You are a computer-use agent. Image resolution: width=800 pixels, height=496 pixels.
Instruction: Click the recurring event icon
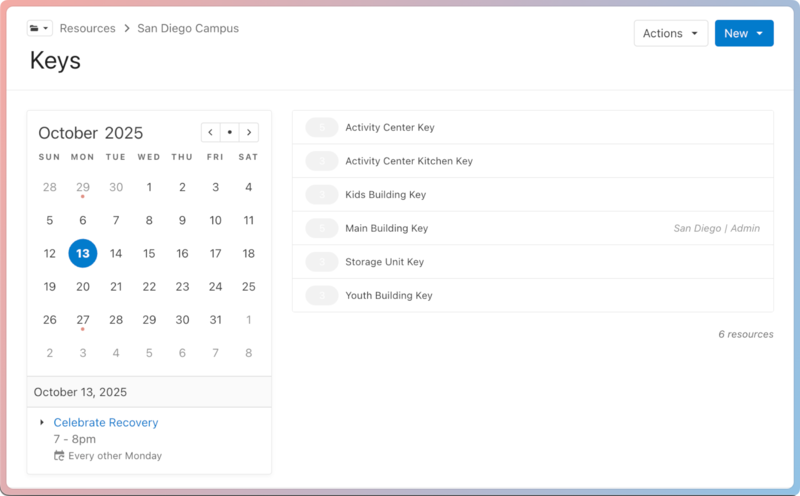[59, 456]
